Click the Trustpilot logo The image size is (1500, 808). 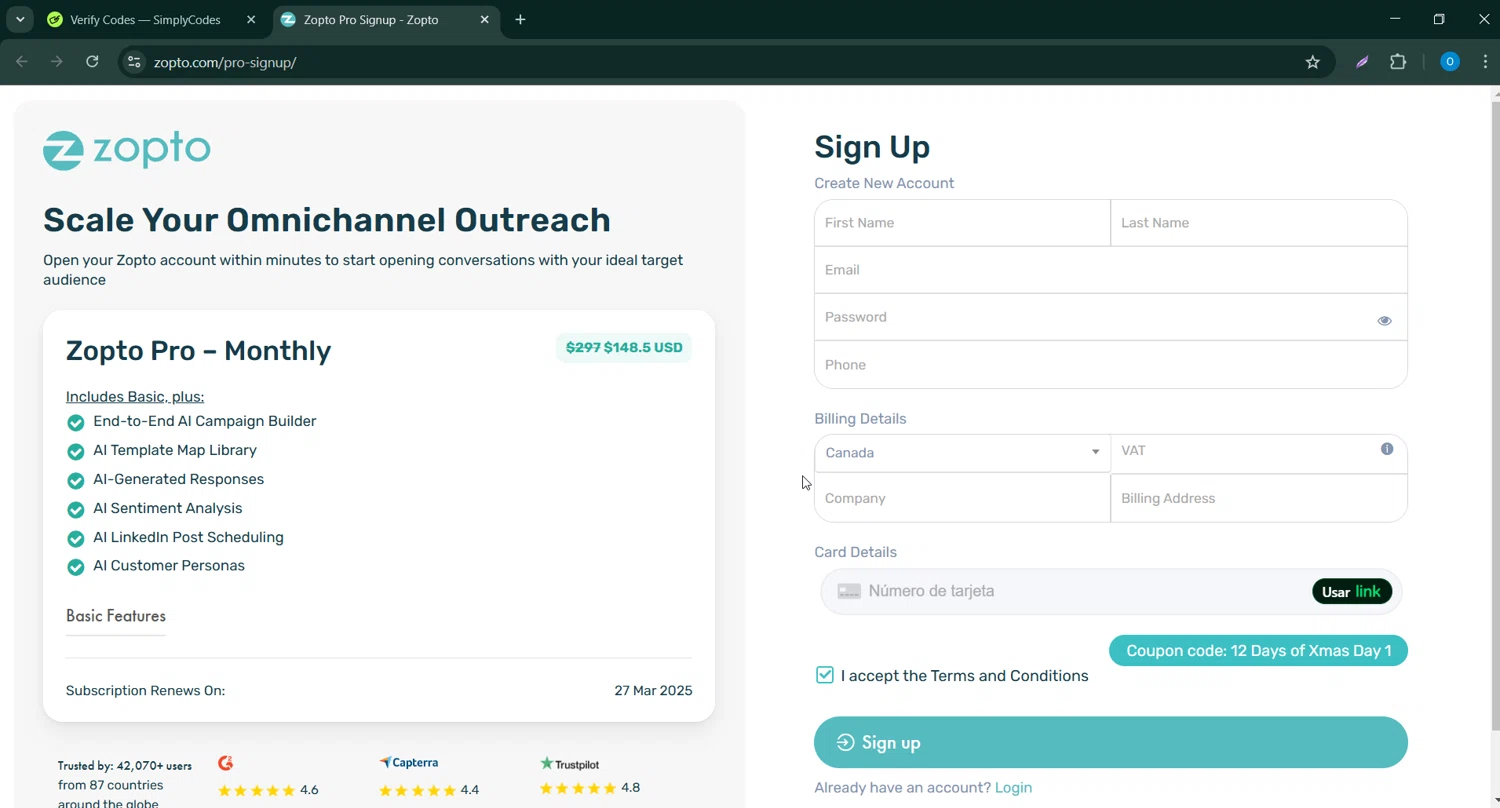[x=570, y=764]
